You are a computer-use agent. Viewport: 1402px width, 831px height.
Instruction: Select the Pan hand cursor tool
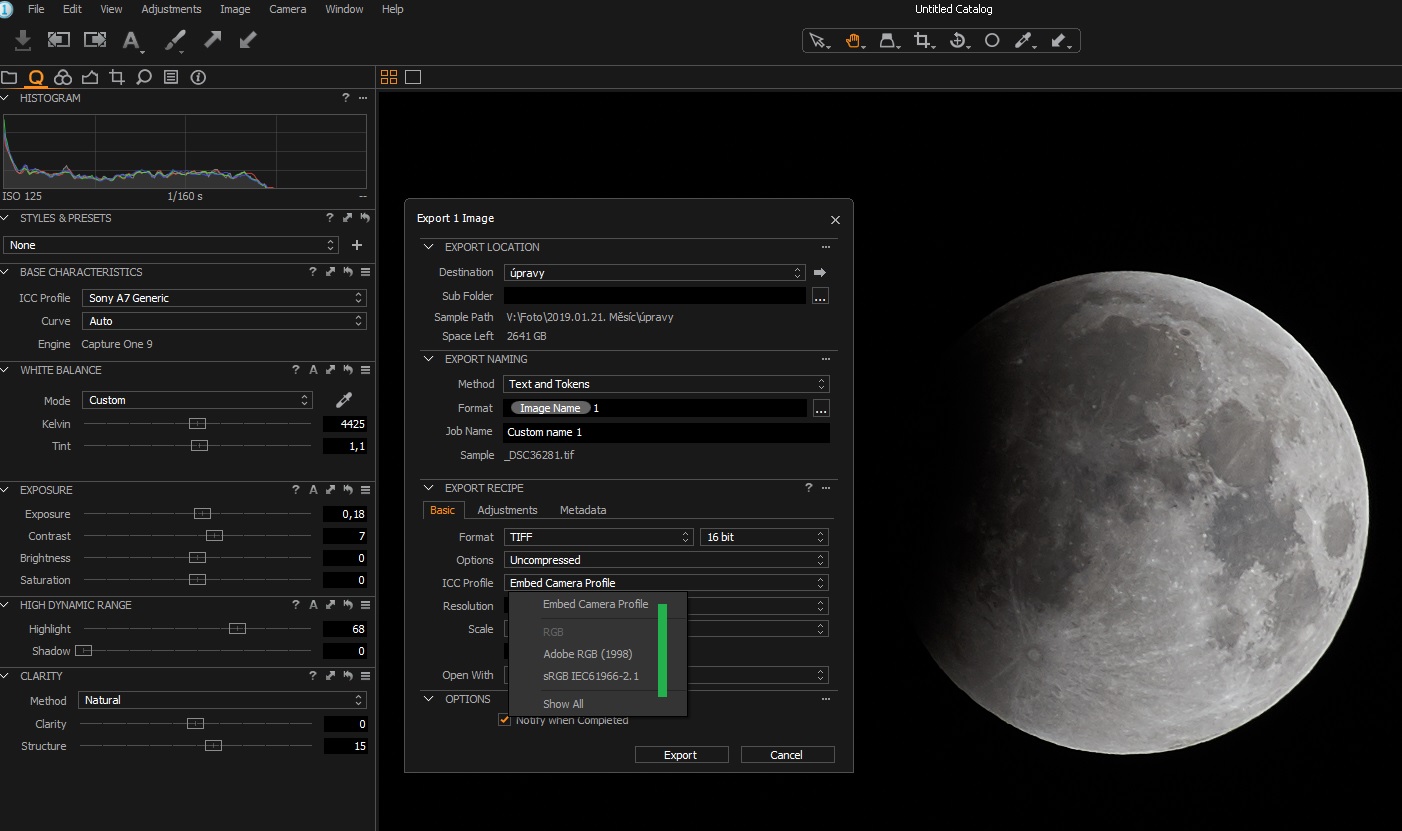pyautogui.click(x=853, y=41)
